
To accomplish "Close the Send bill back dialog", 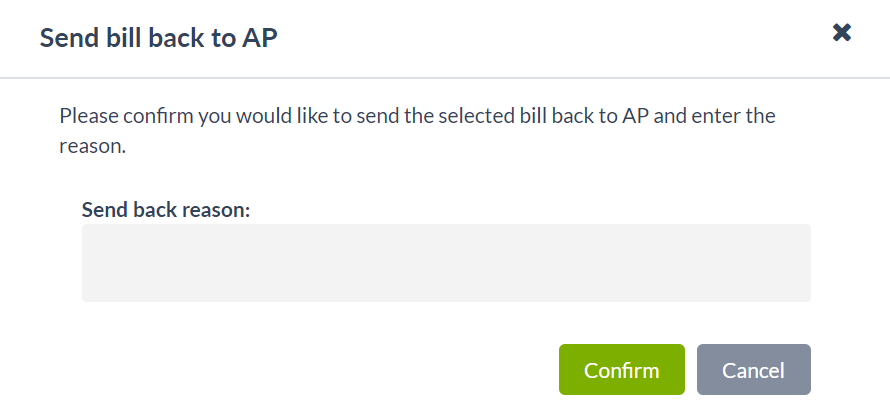I will (x=842, y=33).
